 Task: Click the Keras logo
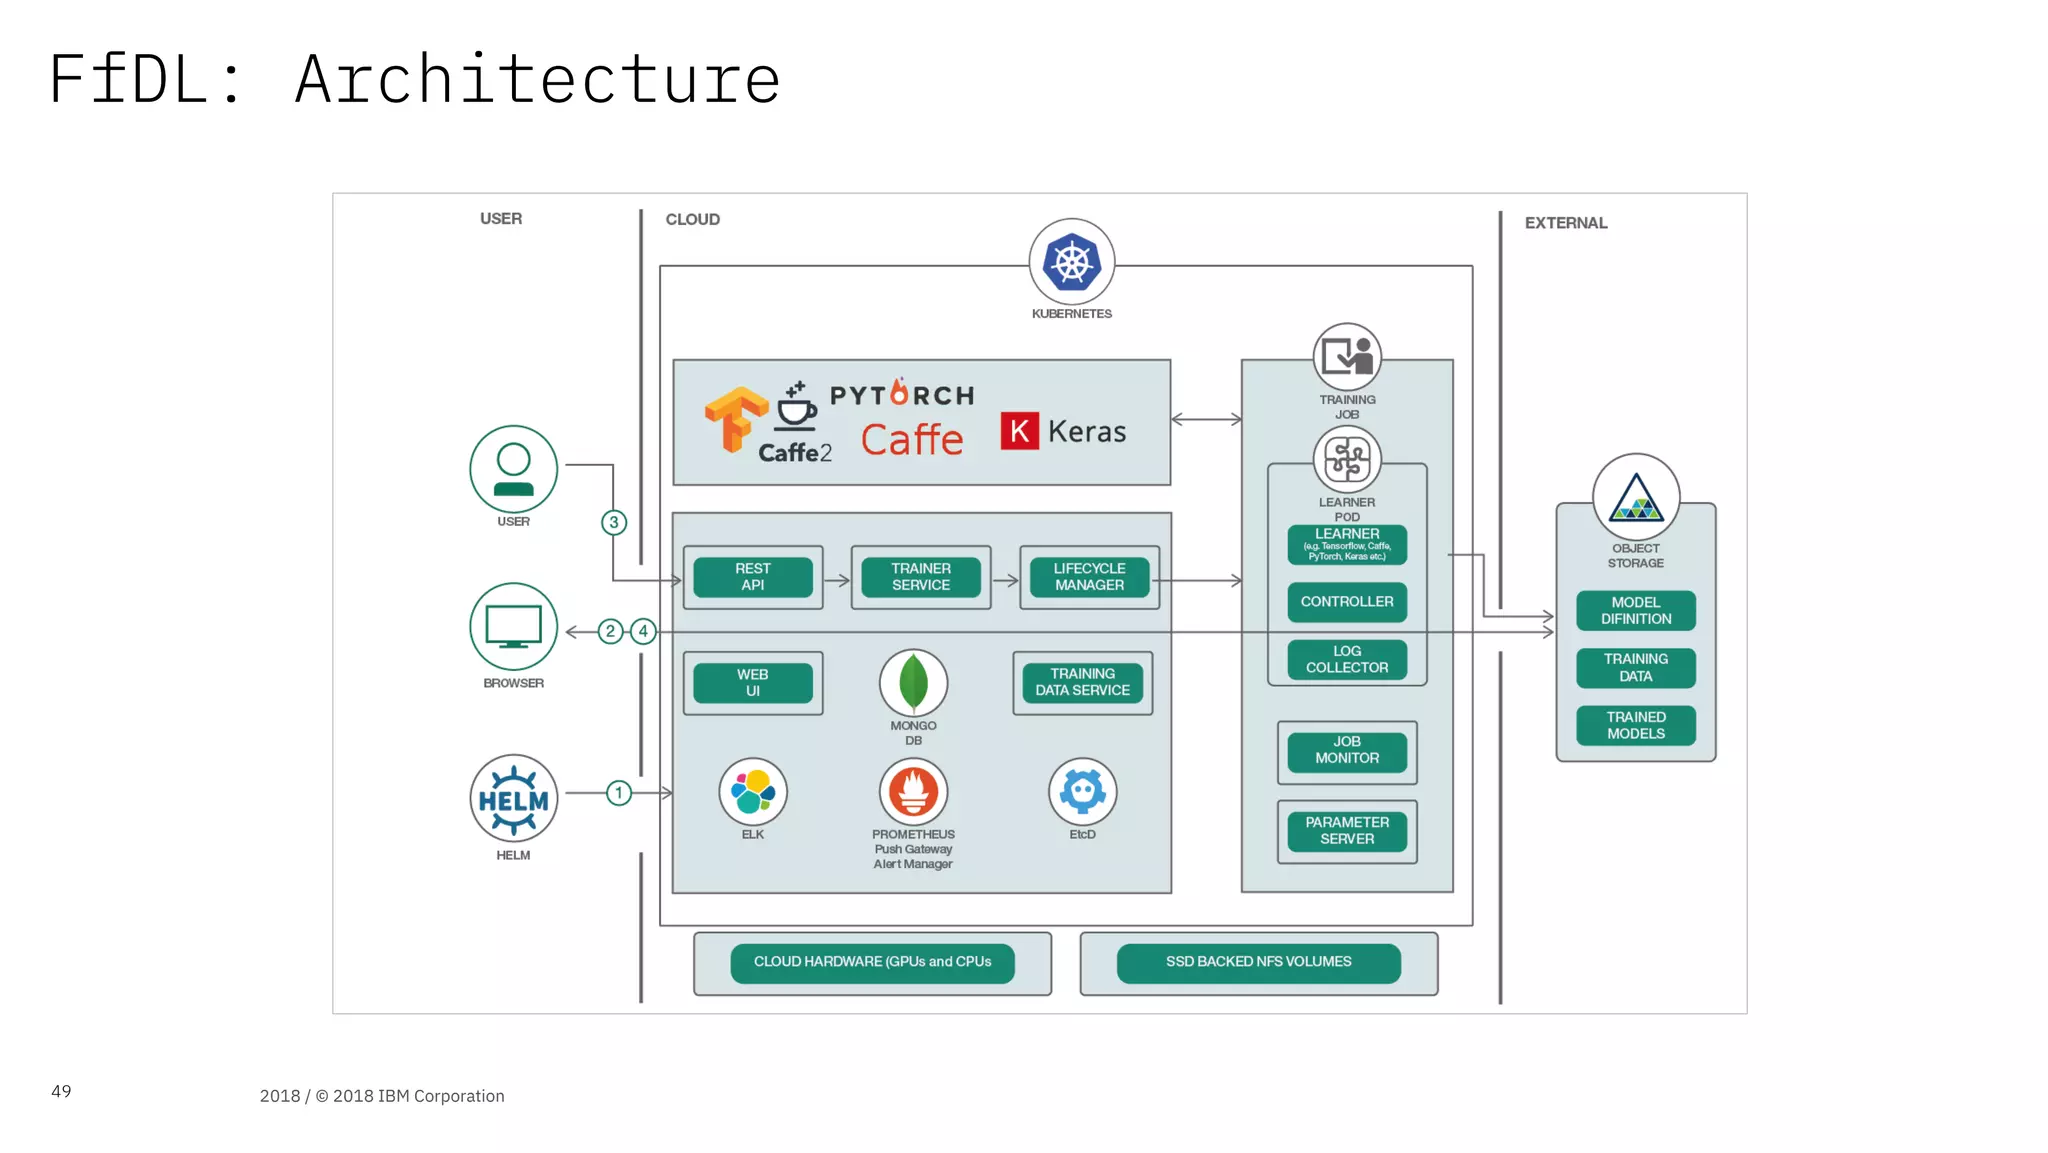[1063, 431]
